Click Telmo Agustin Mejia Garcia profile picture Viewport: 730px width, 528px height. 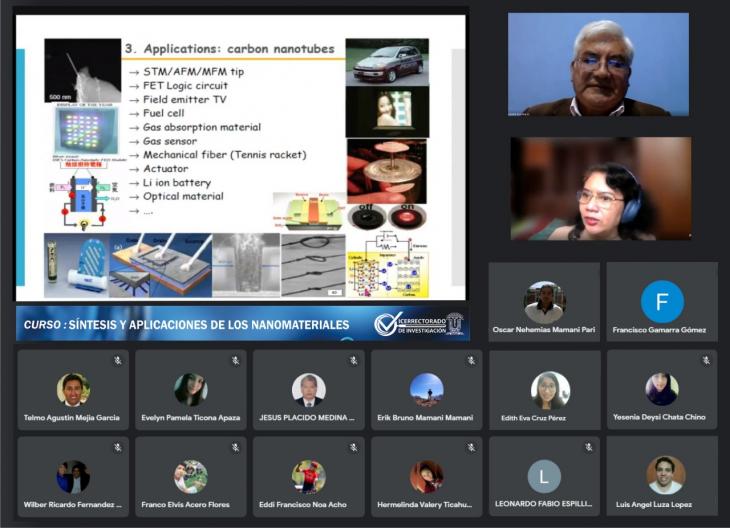click(73, 390)
